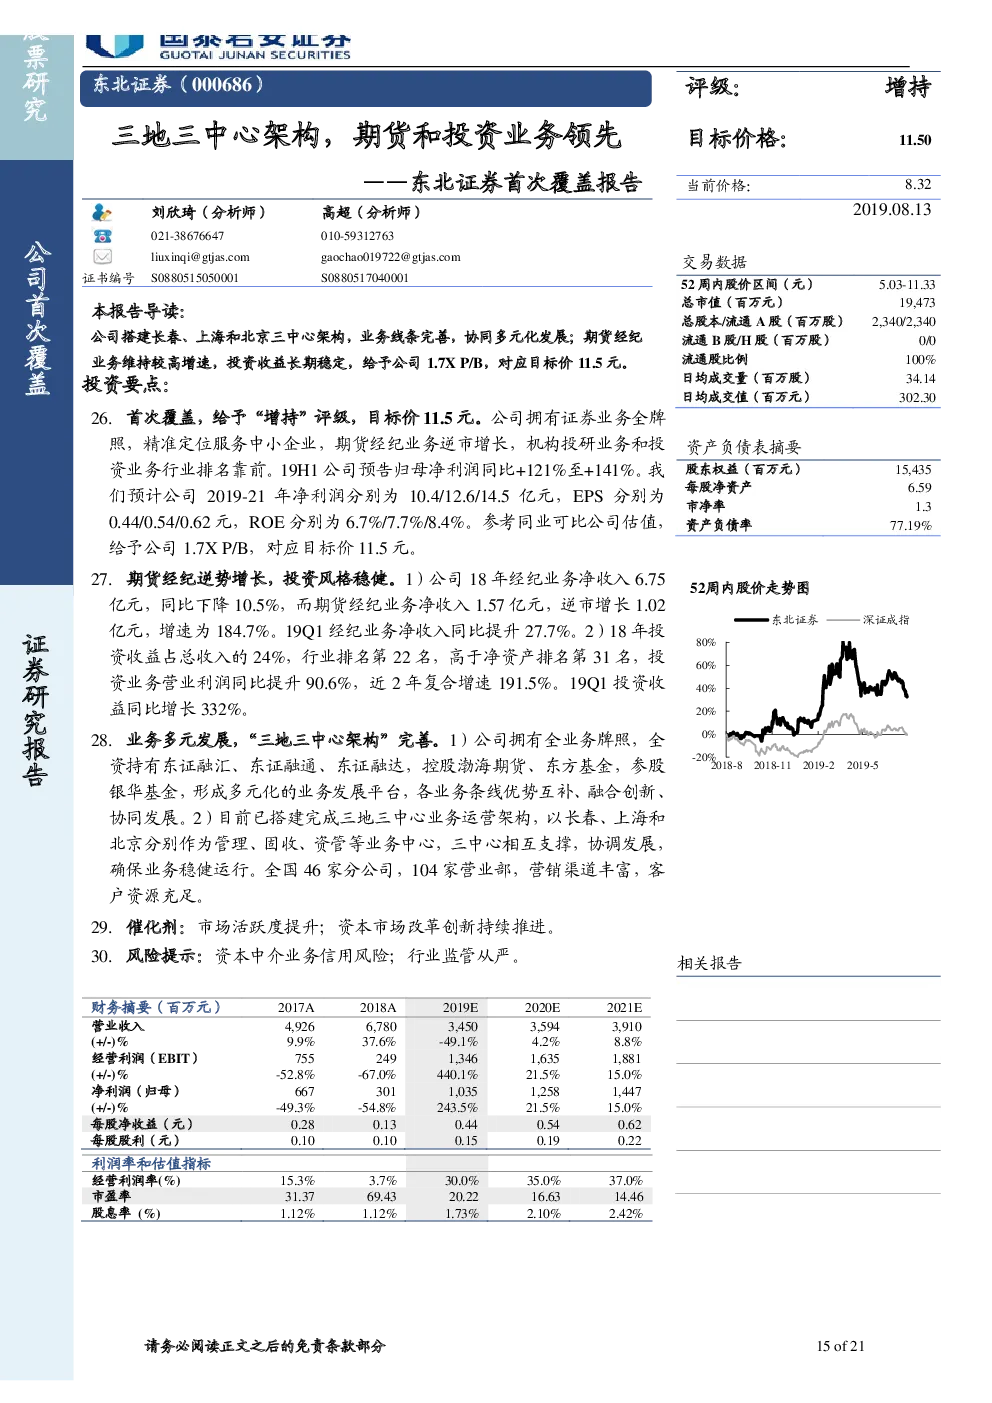Screen dimensions: 992x1403
Task: Select the current price 8.32
Action: (x=918, y=184)
